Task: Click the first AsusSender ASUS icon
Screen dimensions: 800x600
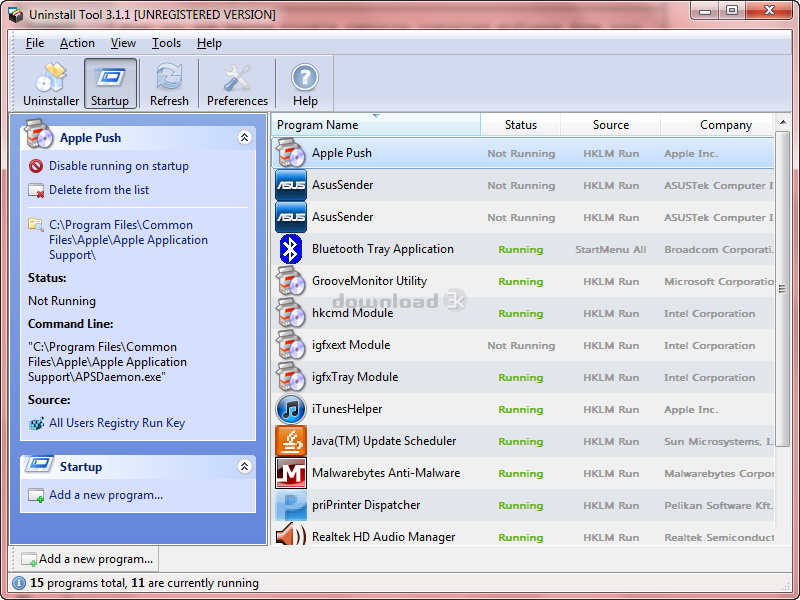Action: tap(291, 185)
